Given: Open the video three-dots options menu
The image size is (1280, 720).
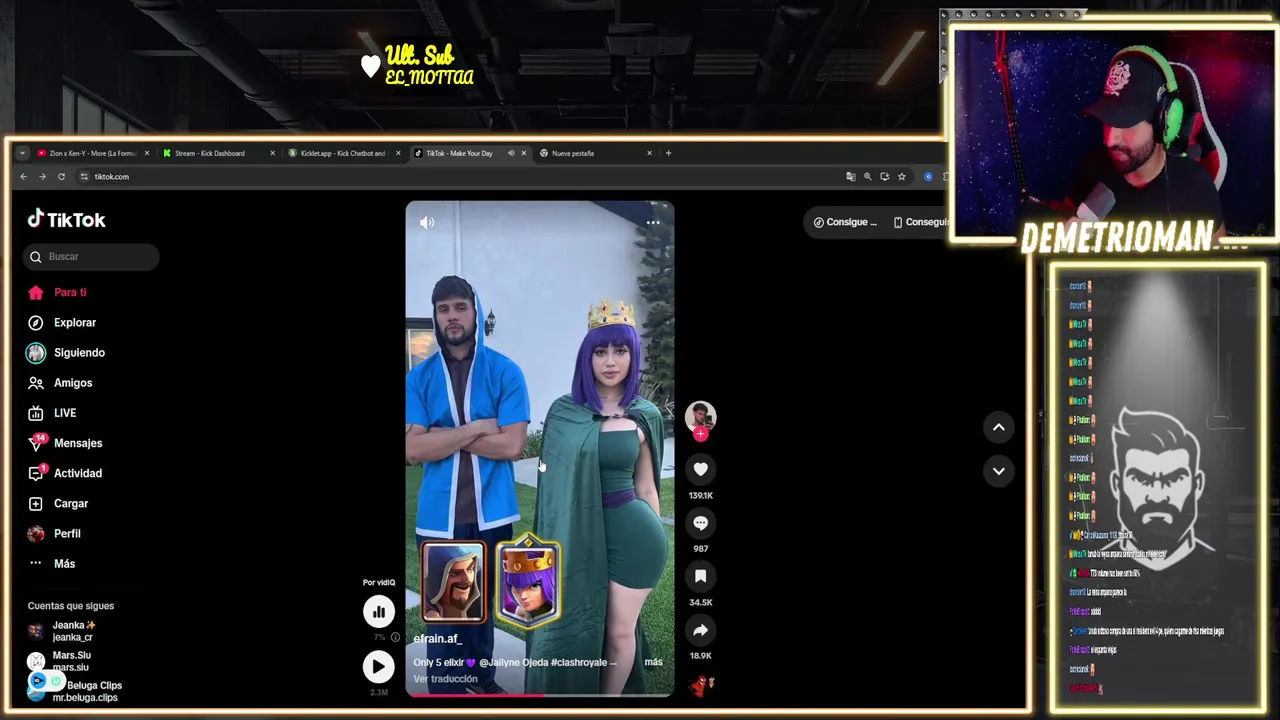Looking at the screenshot, I should click(653, 222).
